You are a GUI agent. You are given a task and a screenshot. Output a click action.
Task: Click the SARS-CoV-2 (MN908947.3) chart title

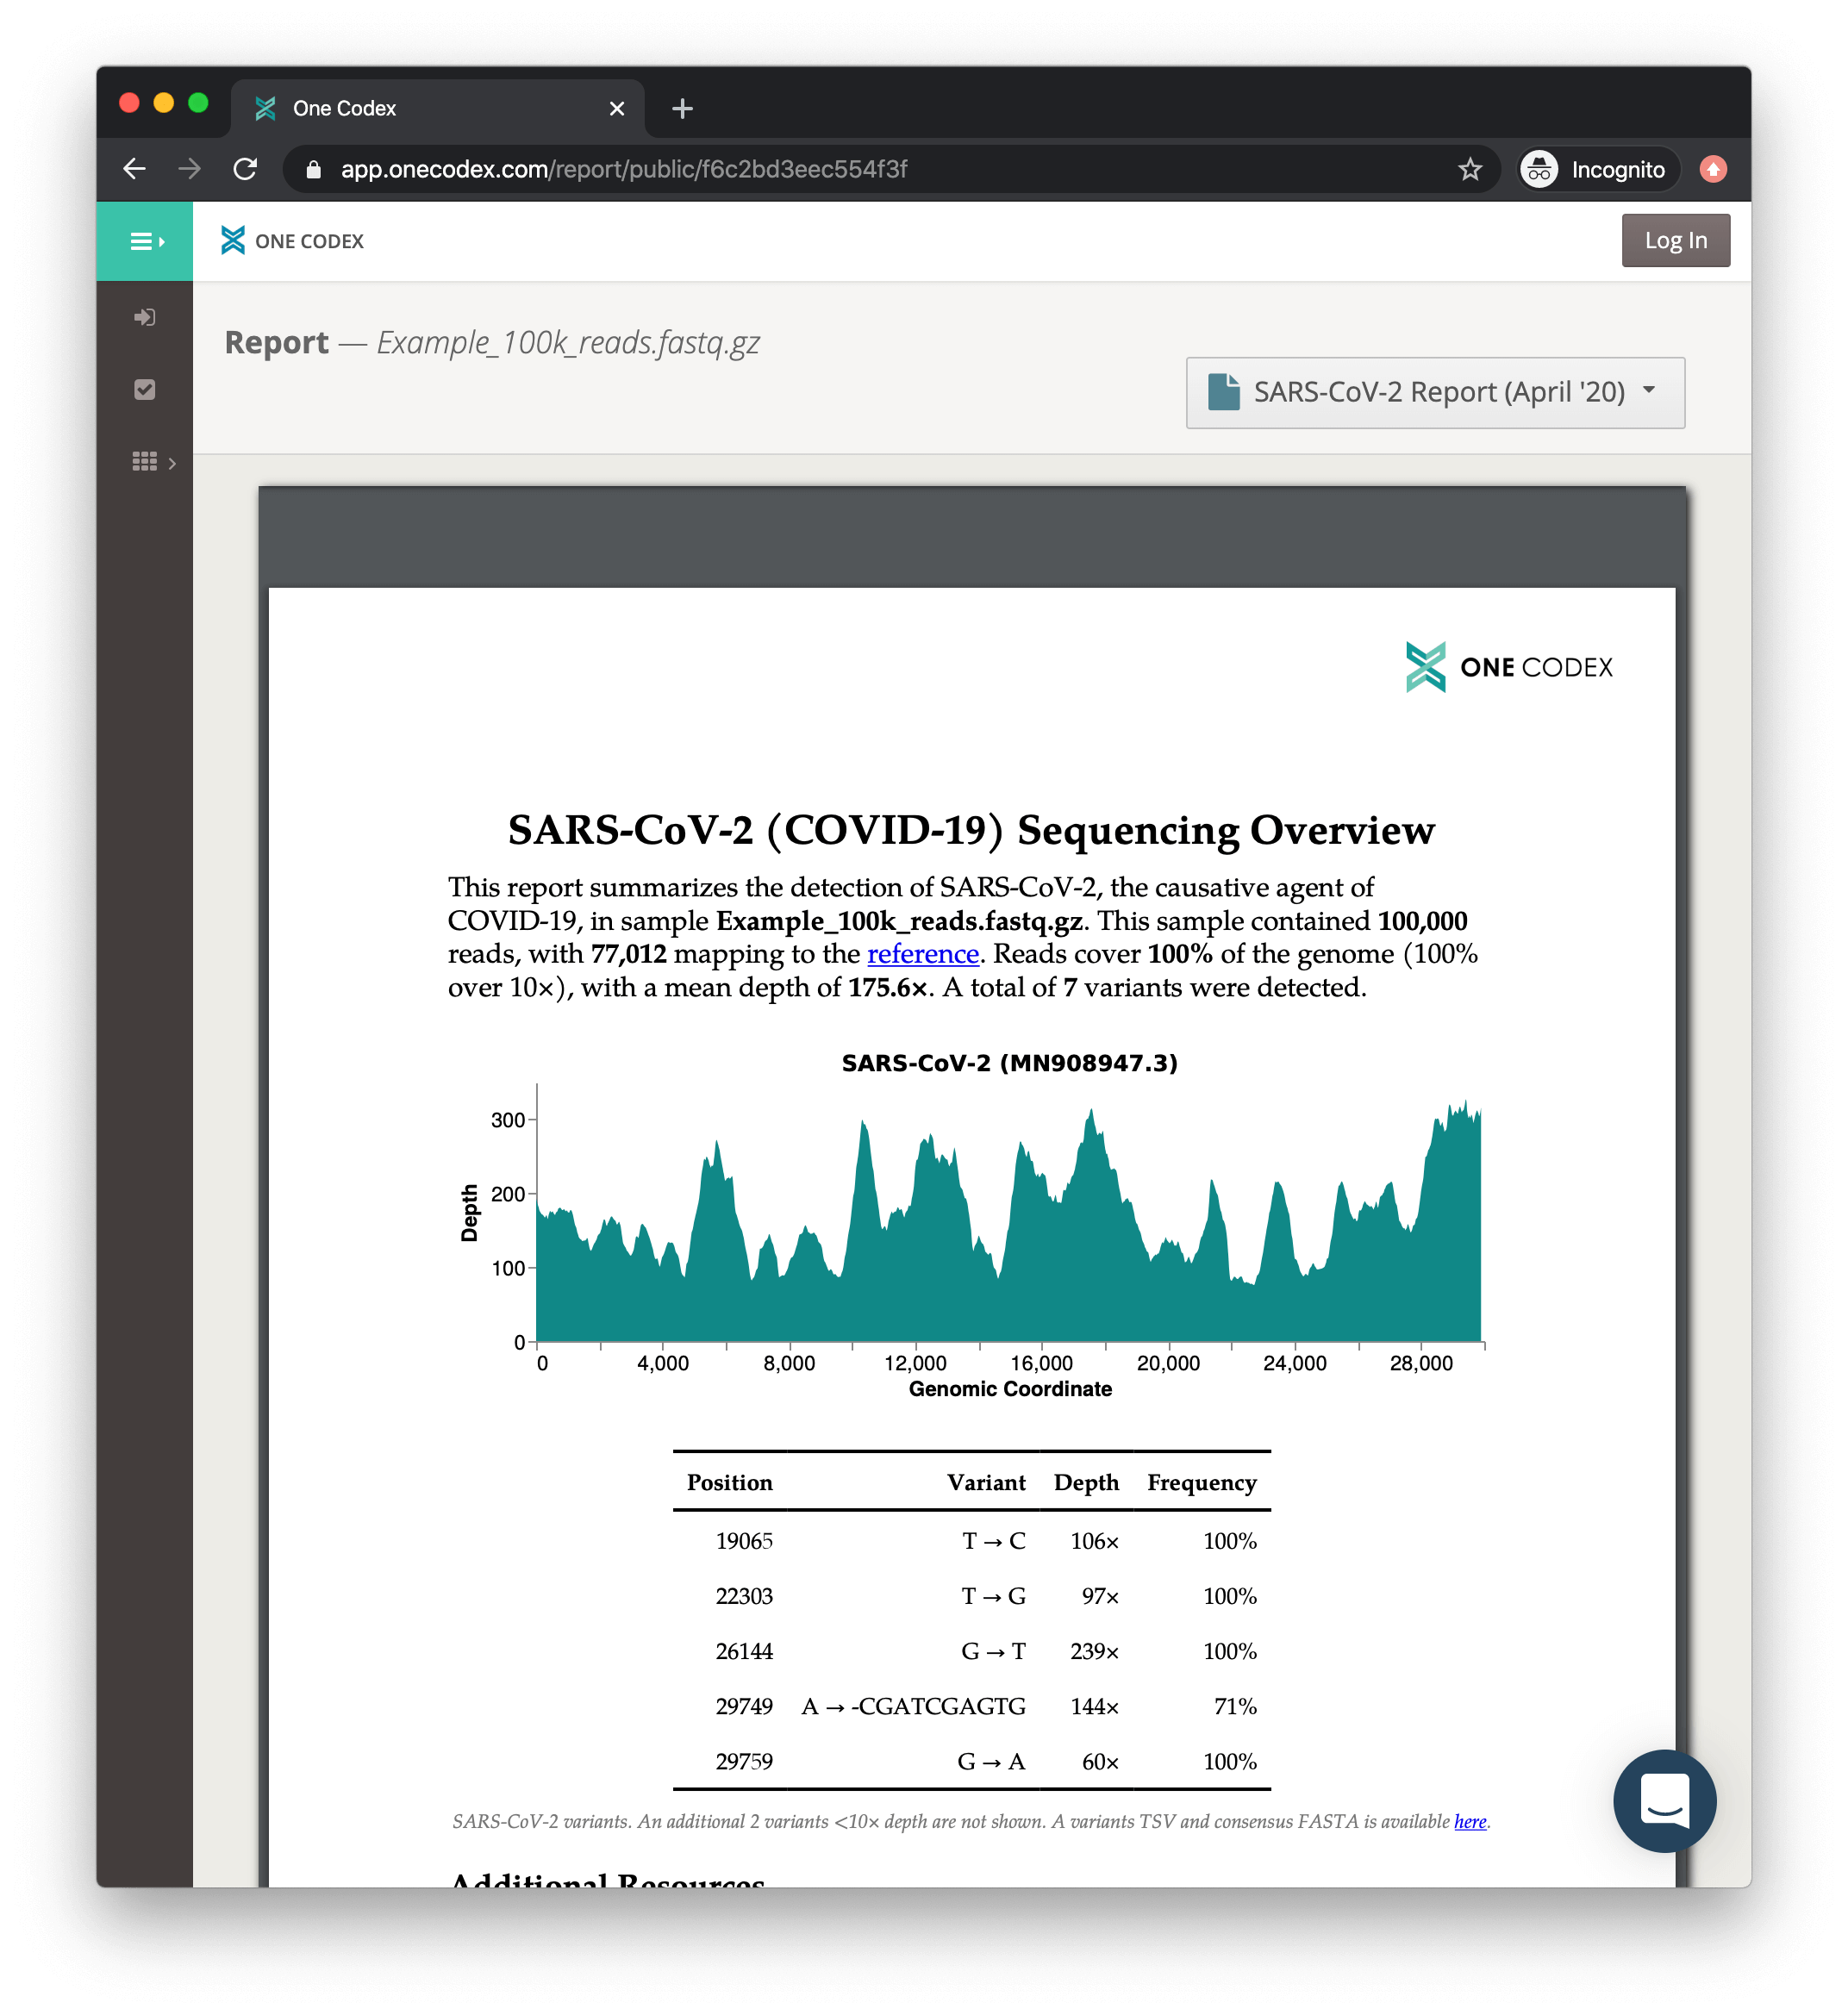coord(1009,1062)
